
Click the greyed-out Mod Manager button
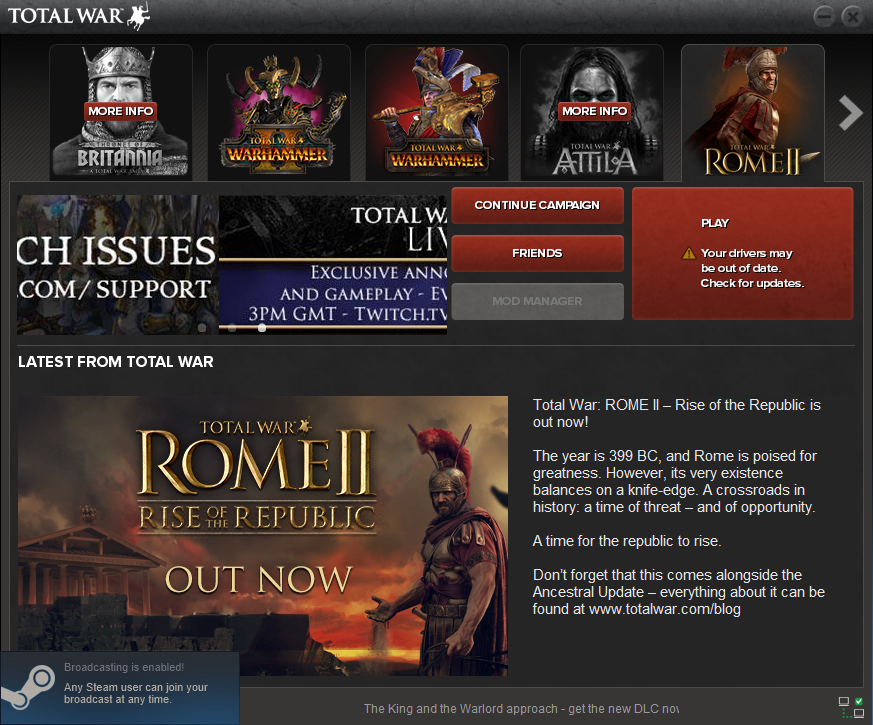pos(537,301)
